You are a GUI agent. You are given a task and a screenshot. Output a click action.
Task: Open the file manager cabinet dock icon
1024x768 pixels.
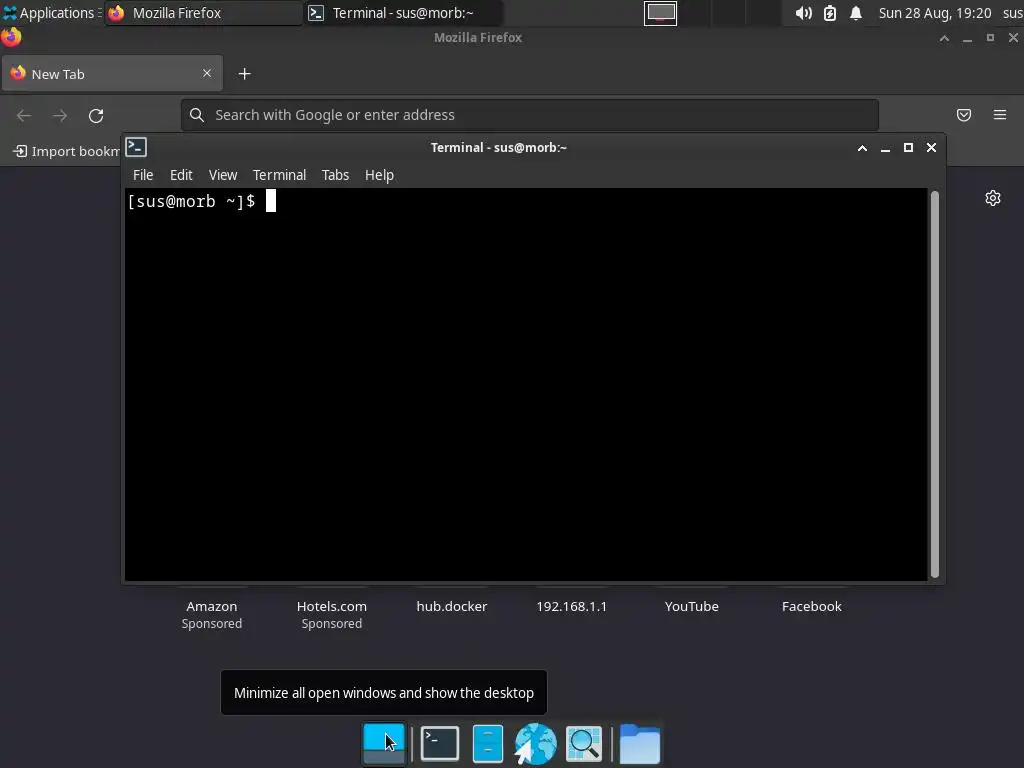(487, 743)
